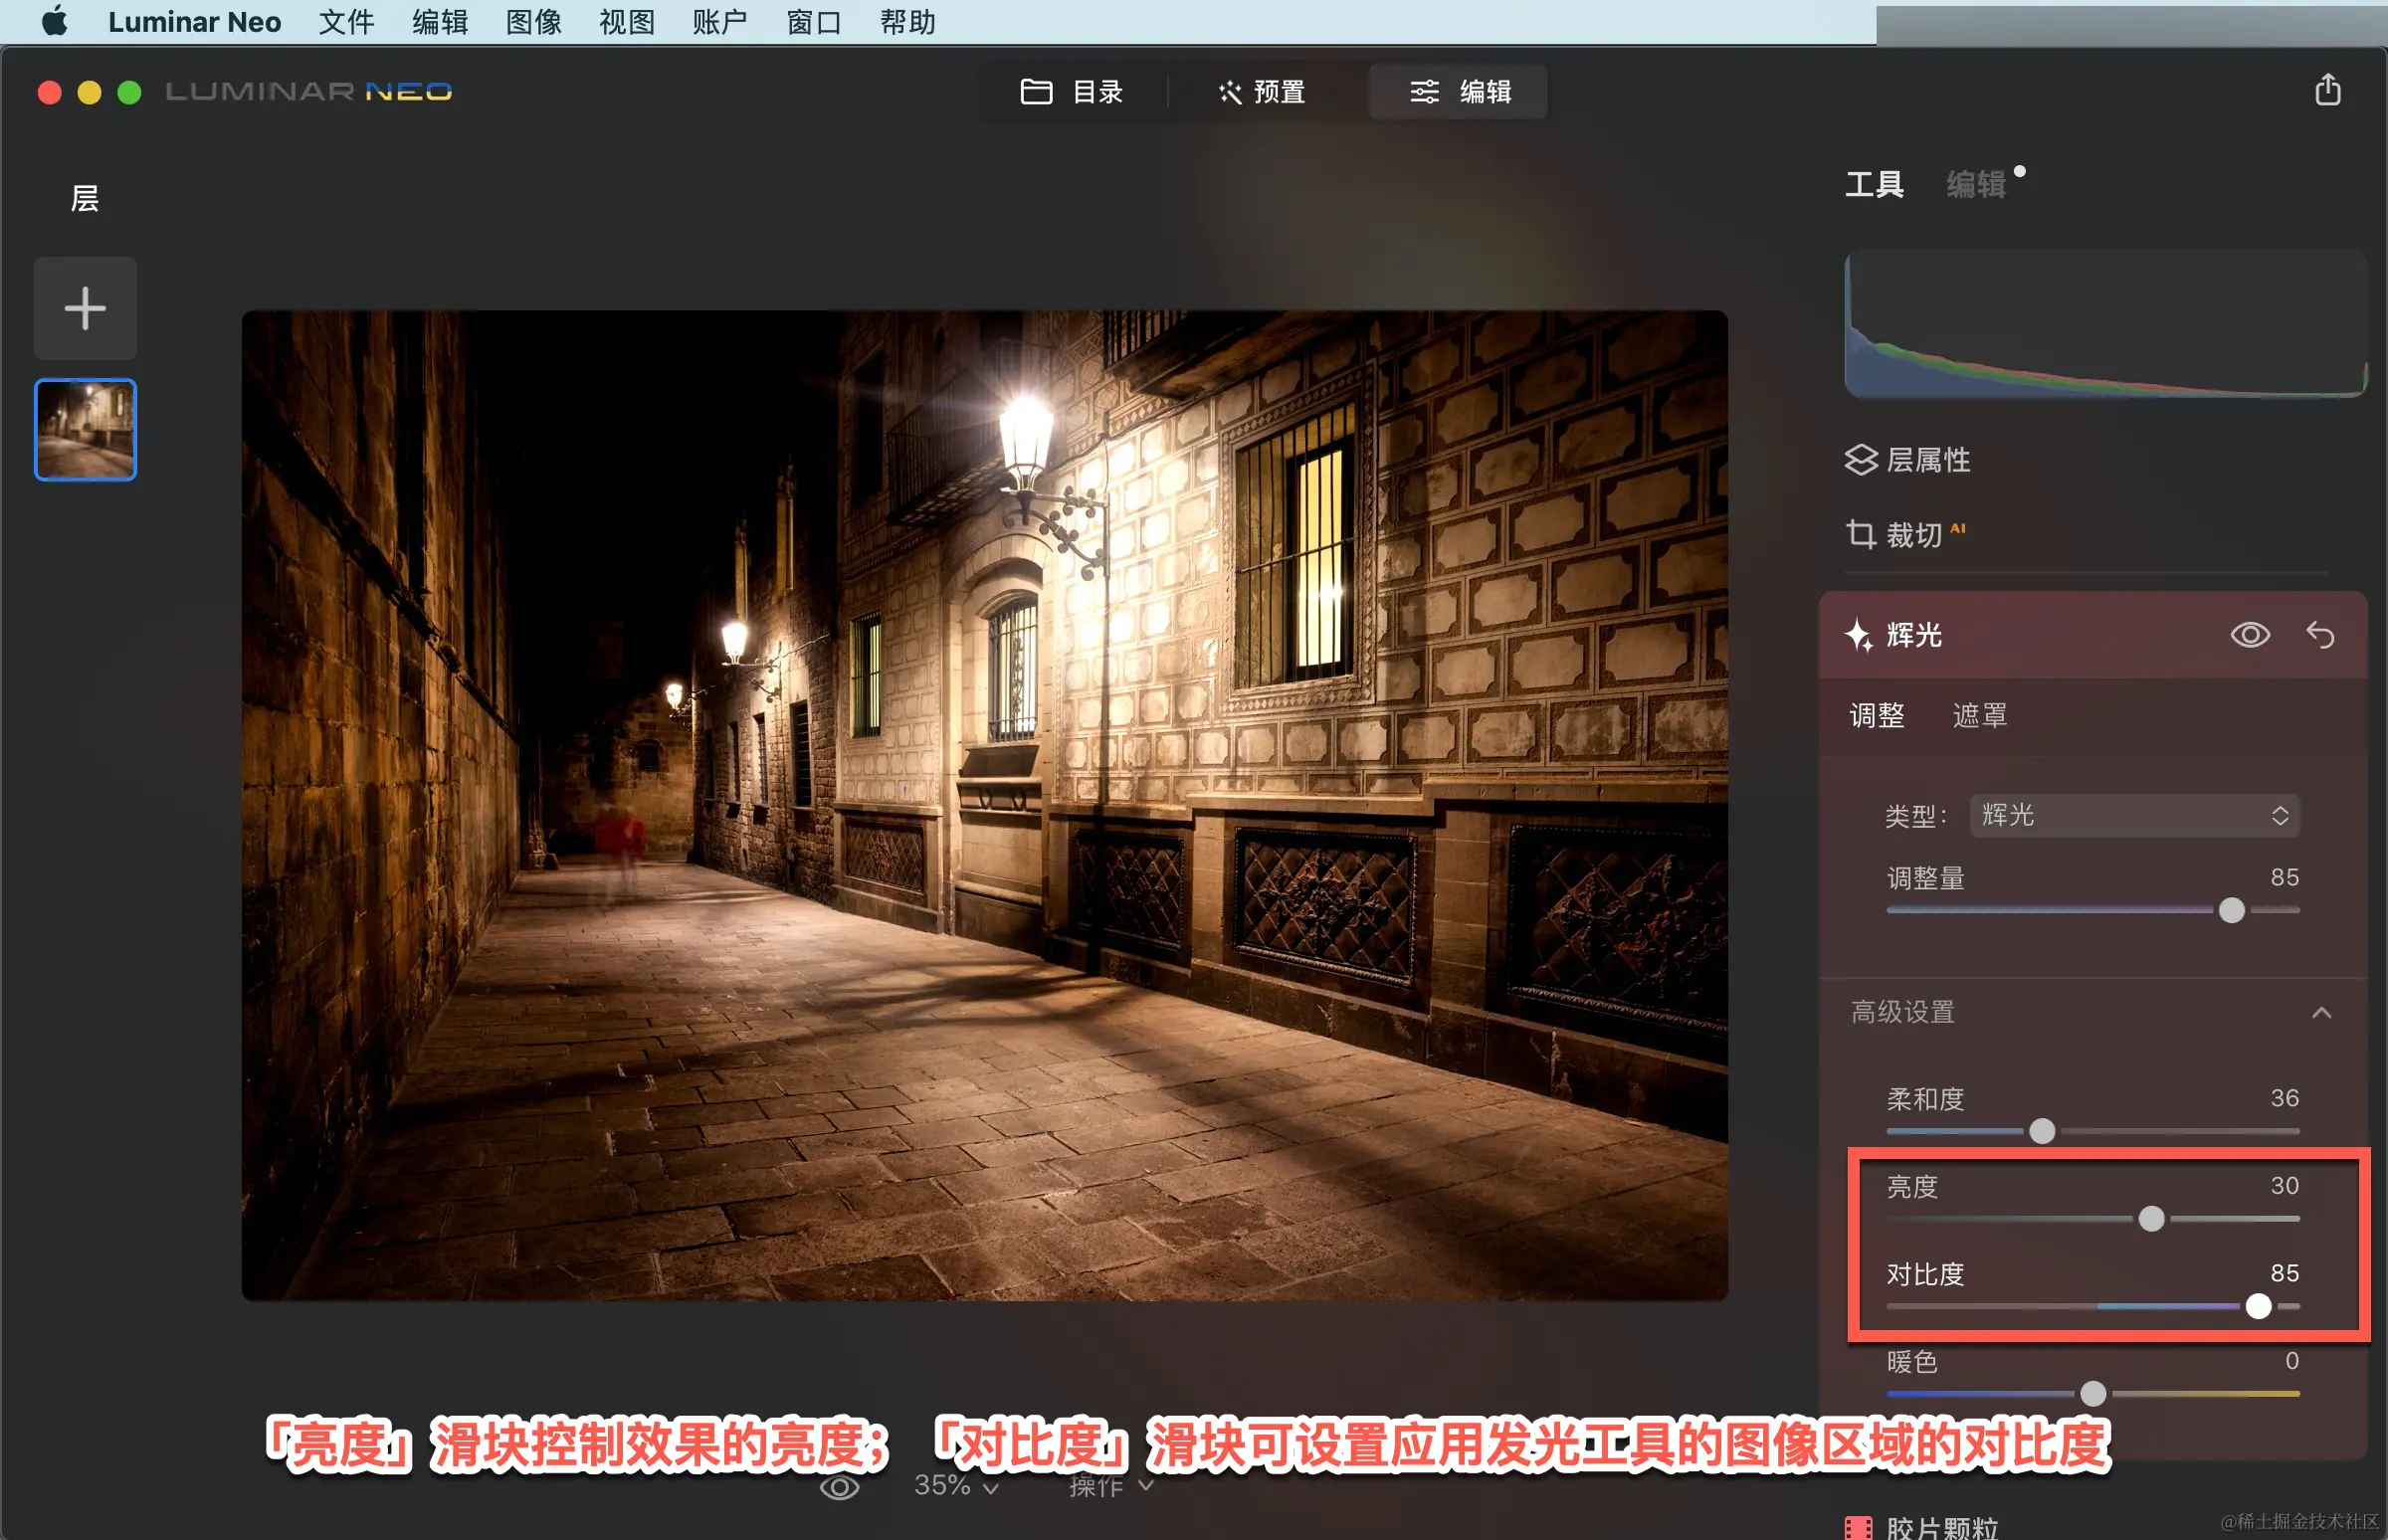Image resolution: width=2388 pixels, height=1540 pixels.
Task: Open the Glow type (类型) dropdown
Action: (x=2134, y=815)
